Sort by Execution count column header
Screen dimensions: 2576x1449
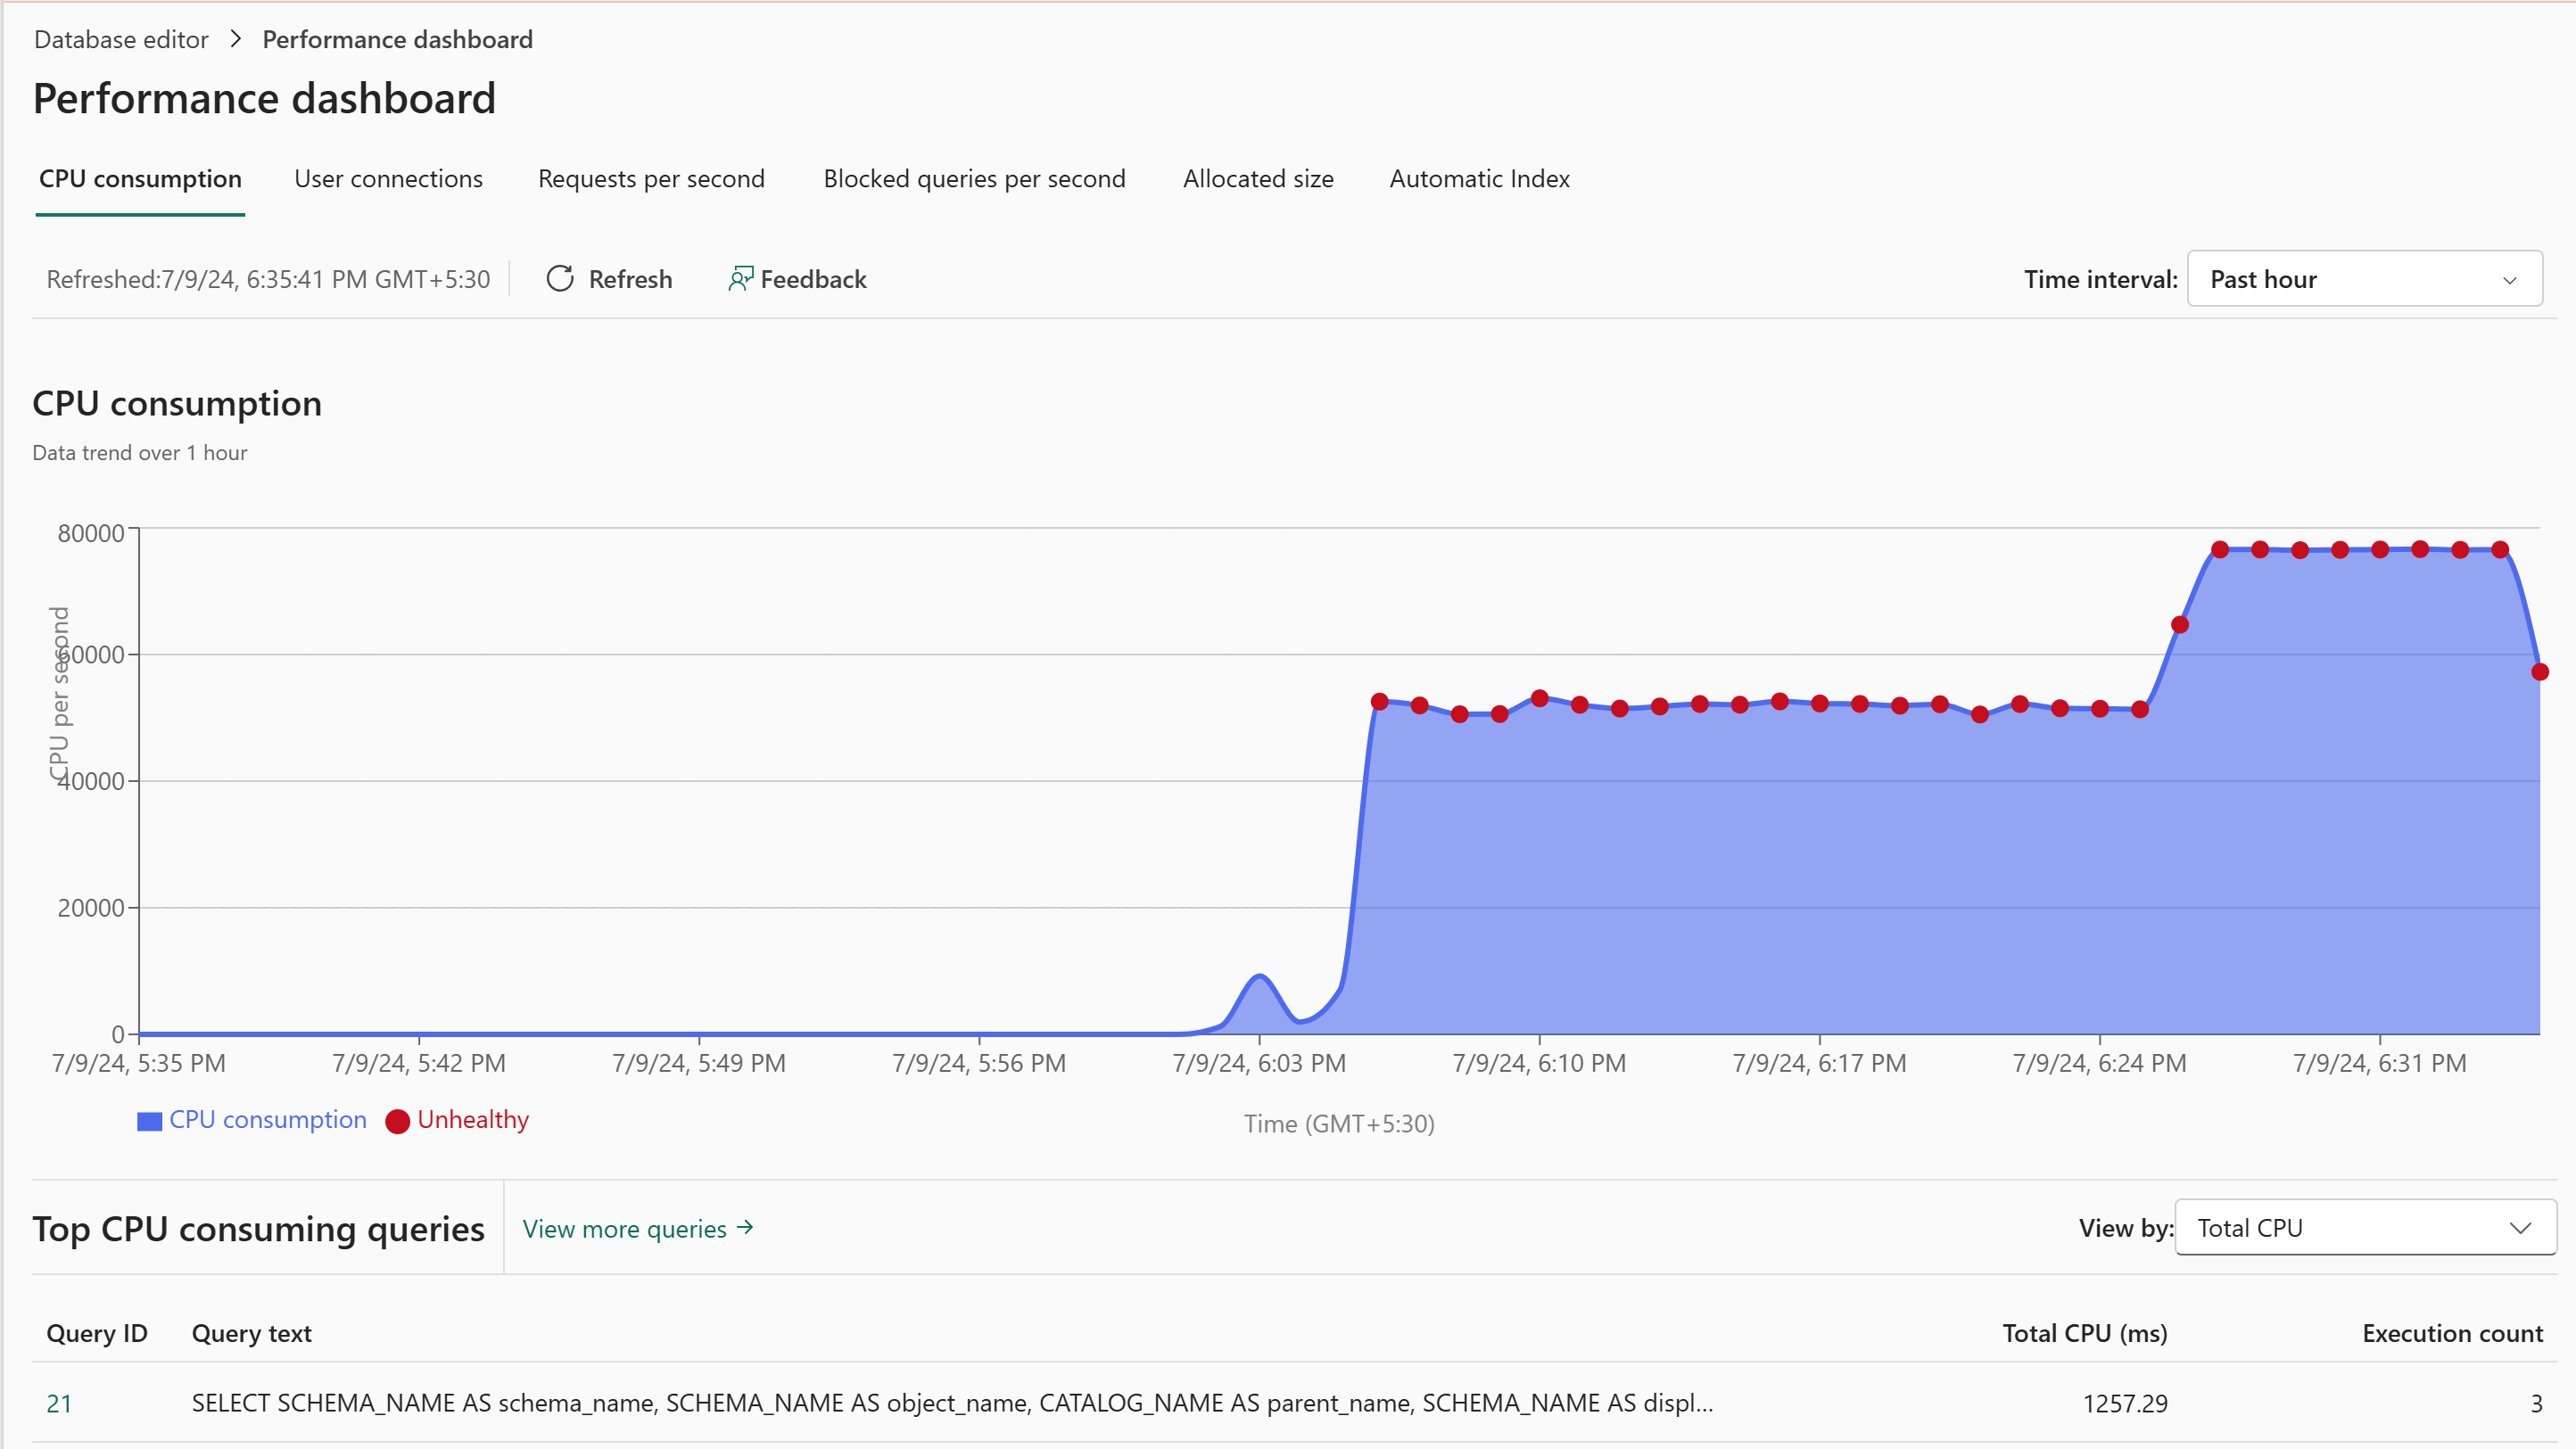[x=2452, y=1333]
